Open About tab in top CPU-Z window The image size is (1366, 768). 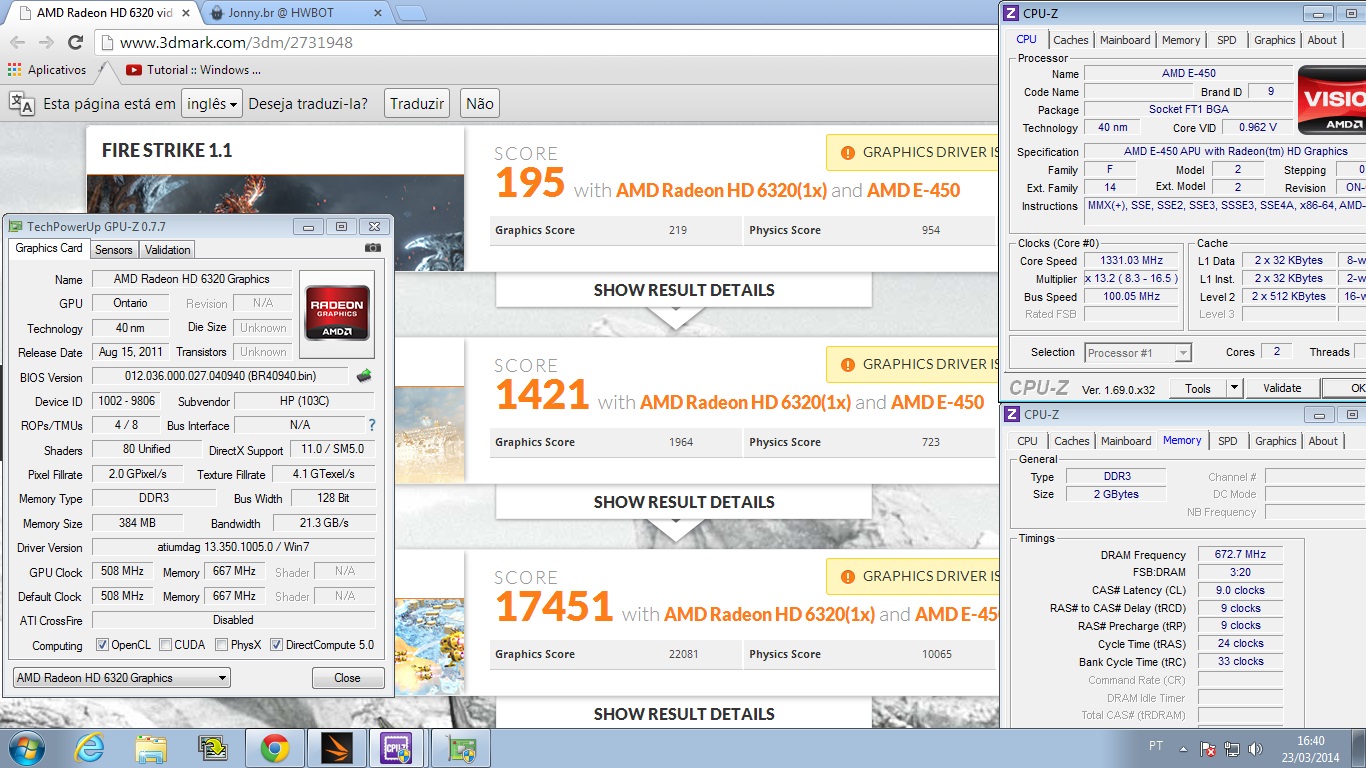click(1322, 40)
